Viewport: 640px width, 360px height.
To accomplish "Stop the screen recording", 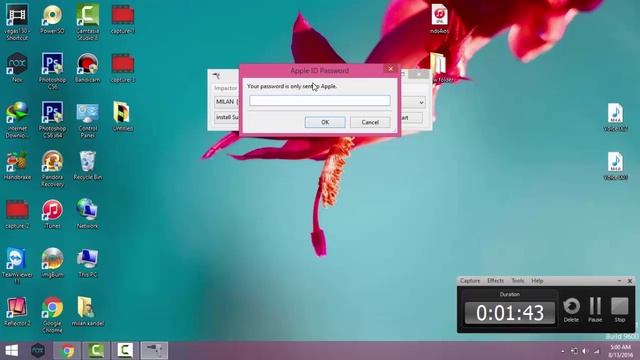I will click(x=620, y=310).
